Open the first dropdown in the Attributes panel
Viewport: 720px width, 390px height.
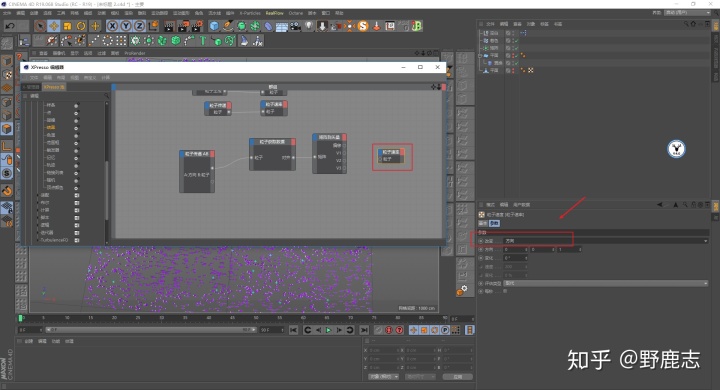605,241
